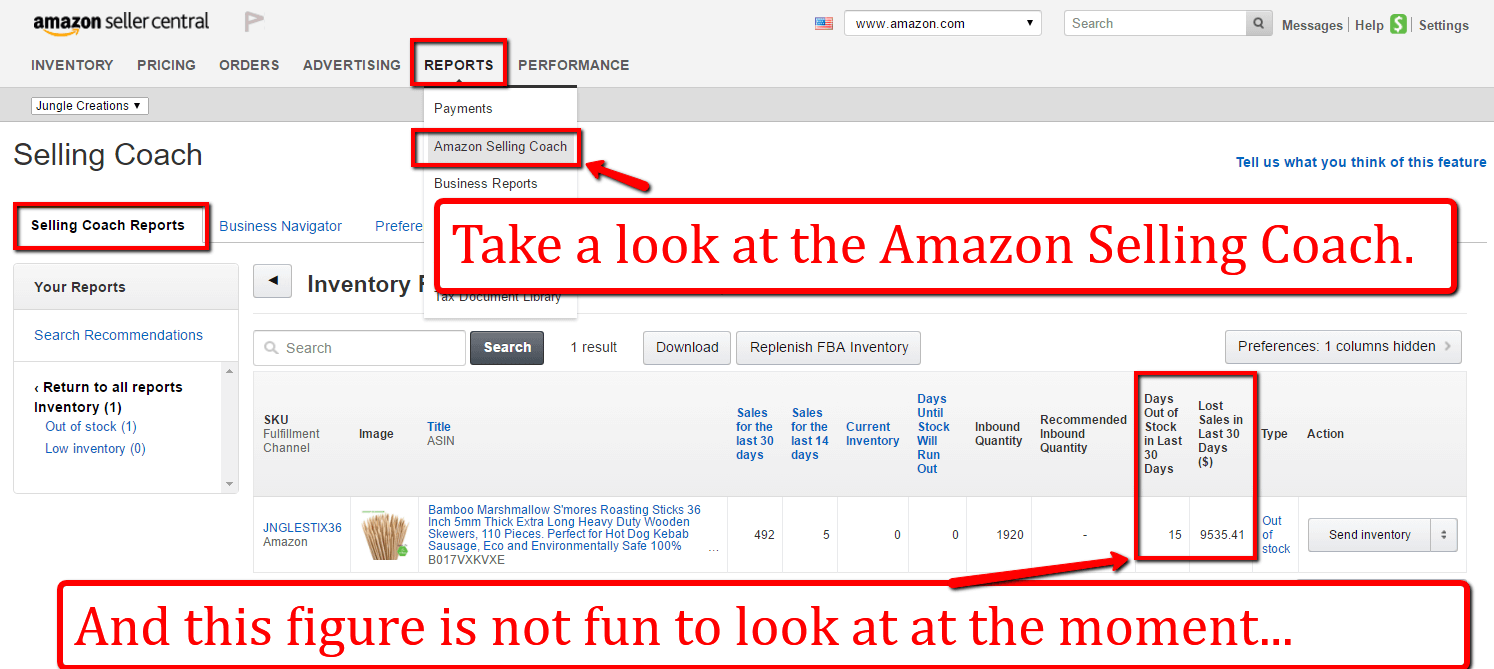Open the PERFORMANCE menu
1494x669 pixels.
[574, 65]
